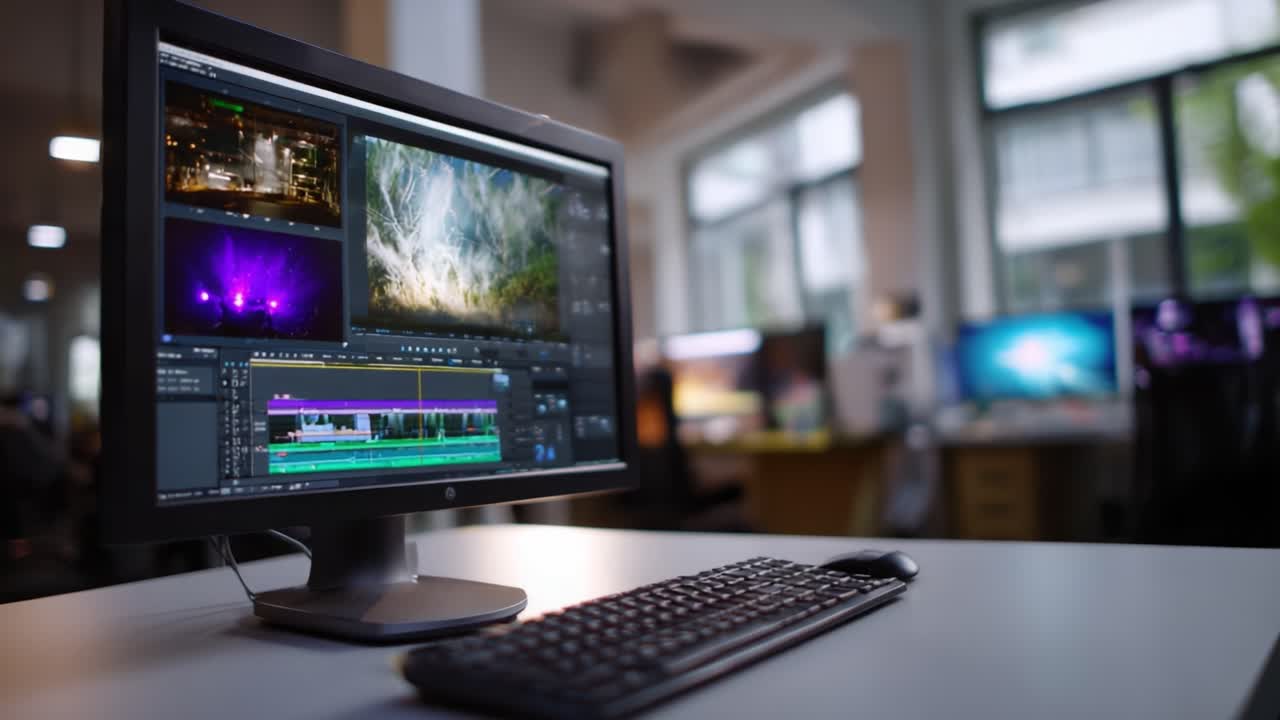Click the yellow work area bar above timeline

pyautogui.click(x=375, y=365)
